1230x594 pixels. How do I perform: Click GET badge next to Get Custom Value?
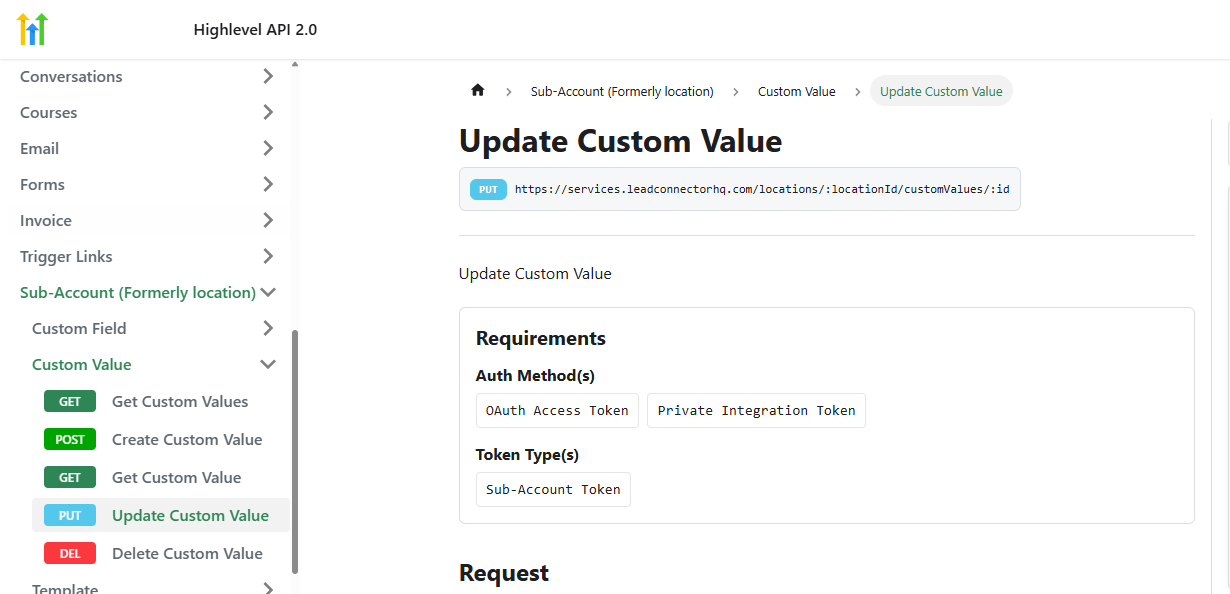tap(70, 478)
